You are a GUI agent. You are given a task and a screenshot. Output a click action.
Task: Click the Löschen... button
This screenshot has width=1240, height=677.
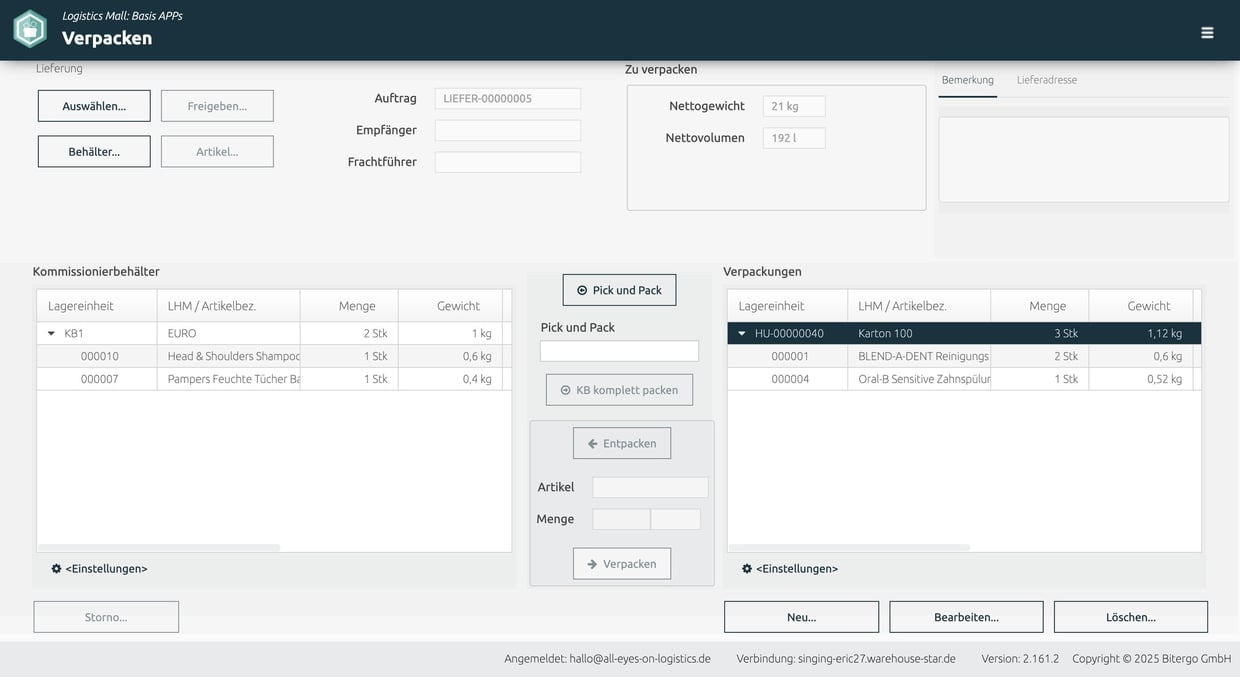1131,617
